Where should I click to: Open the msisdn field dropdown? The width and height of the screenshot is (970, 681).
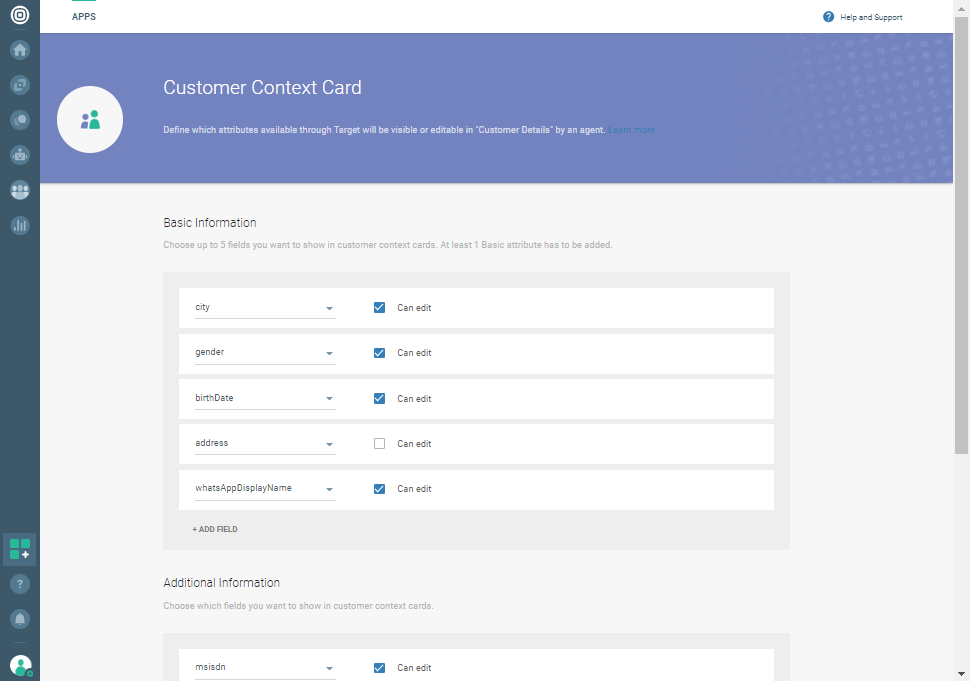pyautogui.click(x=329, y=667)
